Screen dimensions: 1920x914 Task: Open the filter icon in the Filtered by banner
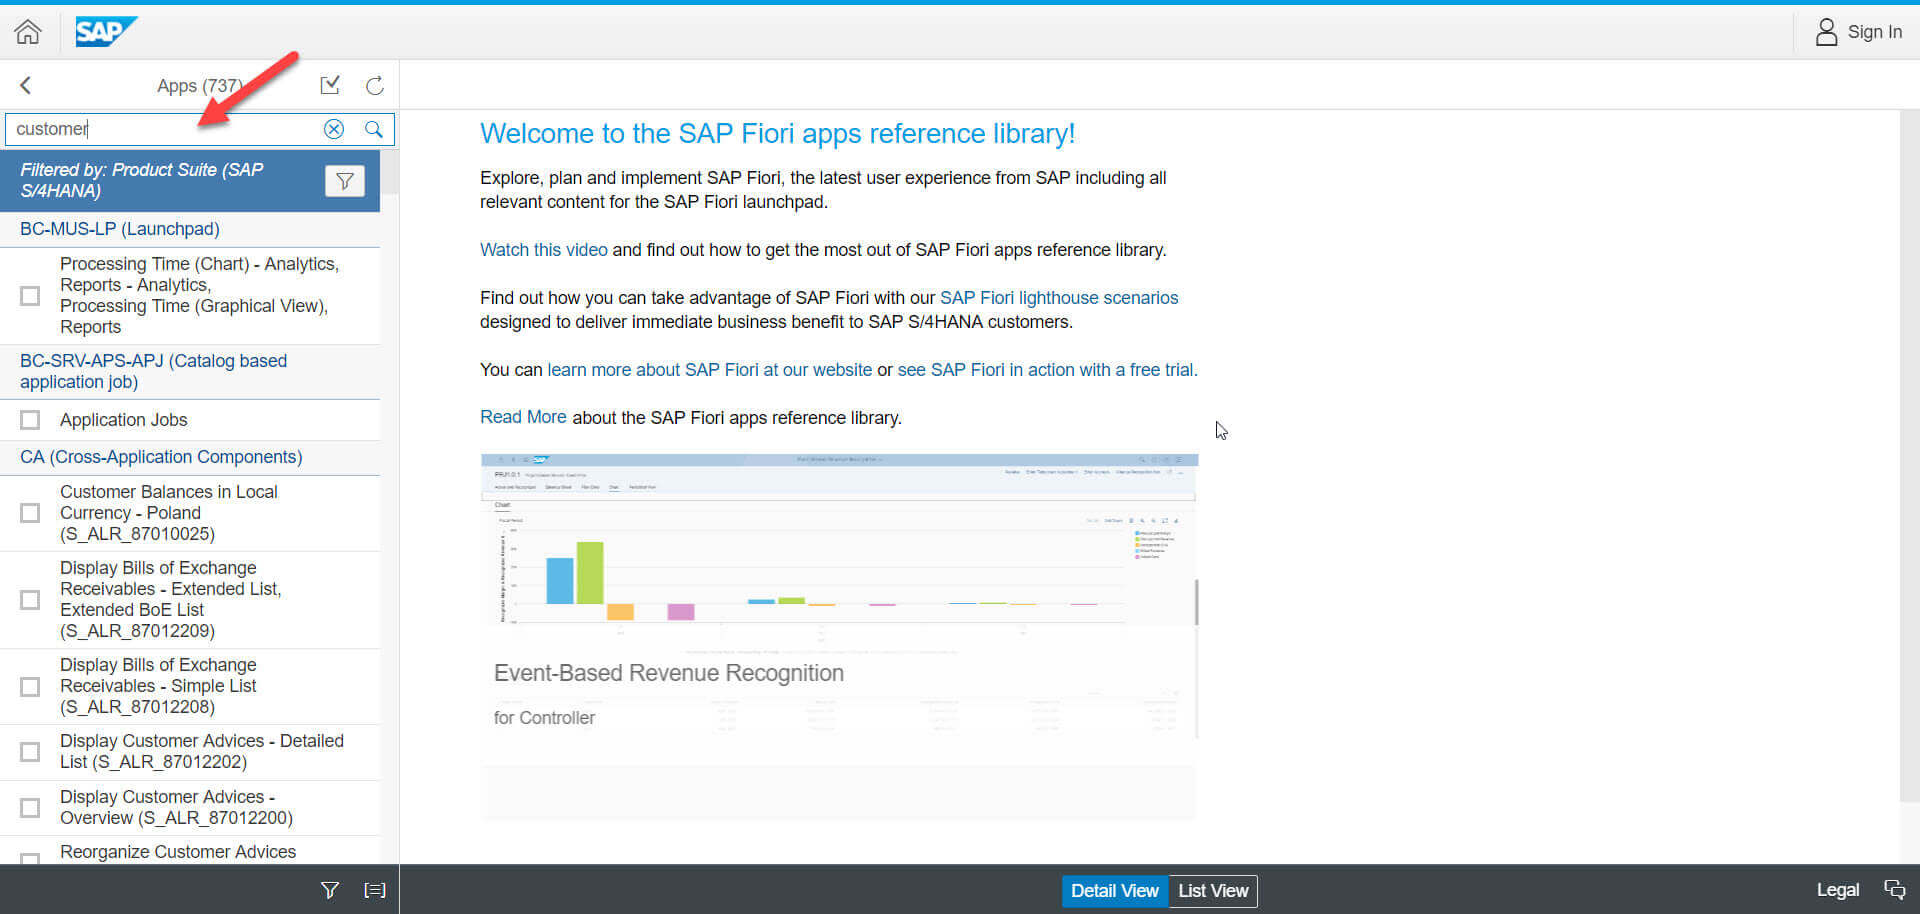(345, 180)
